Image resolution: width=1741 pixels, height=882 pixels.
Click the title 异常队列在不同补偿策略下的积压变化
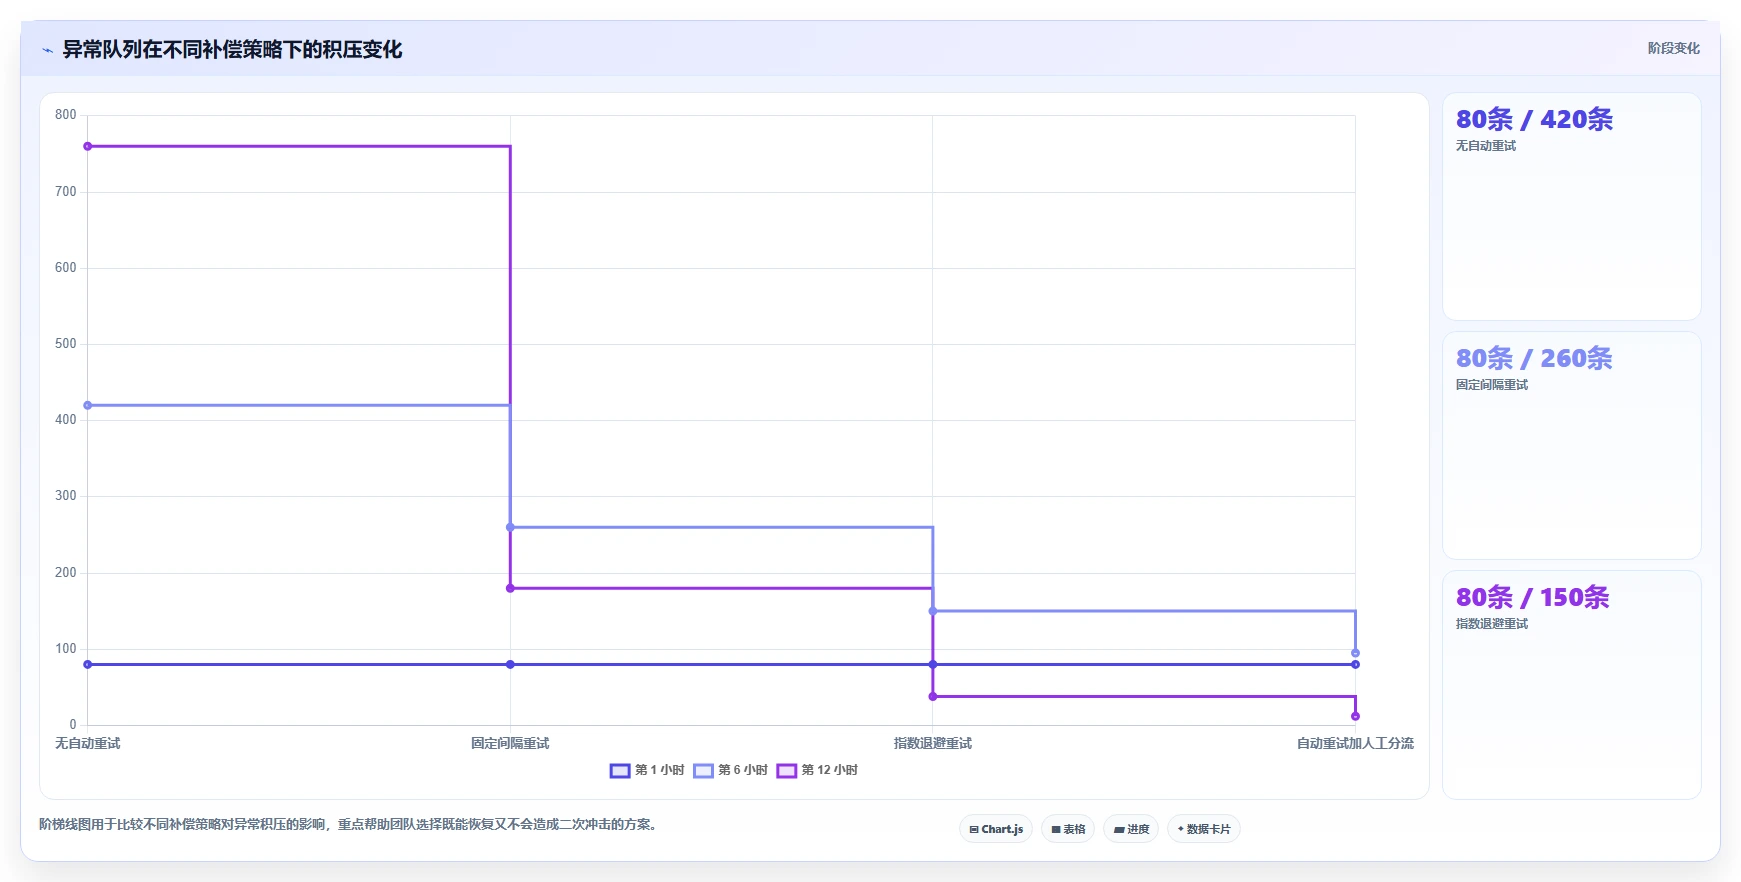click(232, 49)
